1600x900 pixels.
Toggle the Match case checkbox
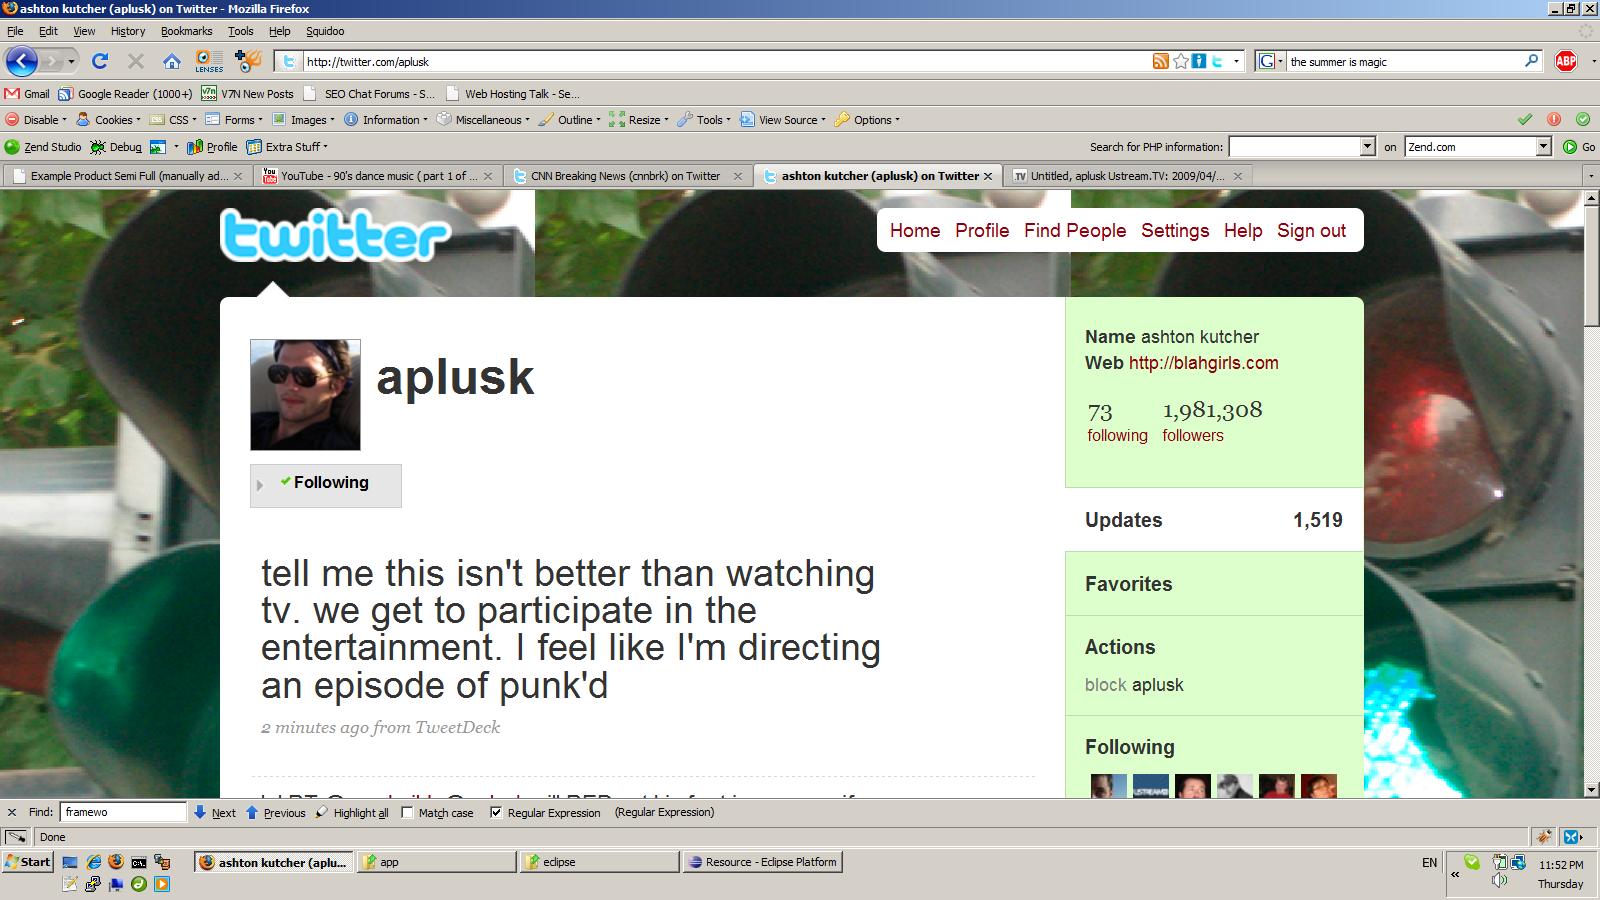(407, 813)
